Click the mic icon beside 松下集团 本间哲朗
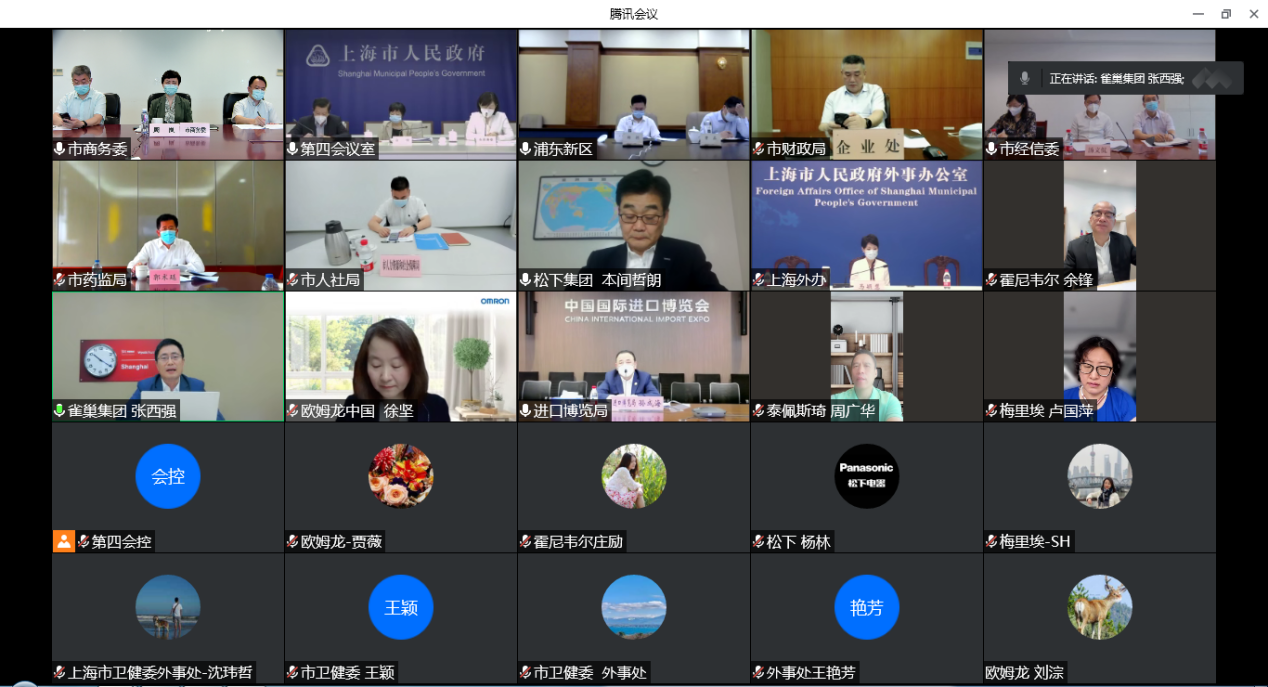The width and height of the screenshot is (1268, 687). [x=526, y=280]
